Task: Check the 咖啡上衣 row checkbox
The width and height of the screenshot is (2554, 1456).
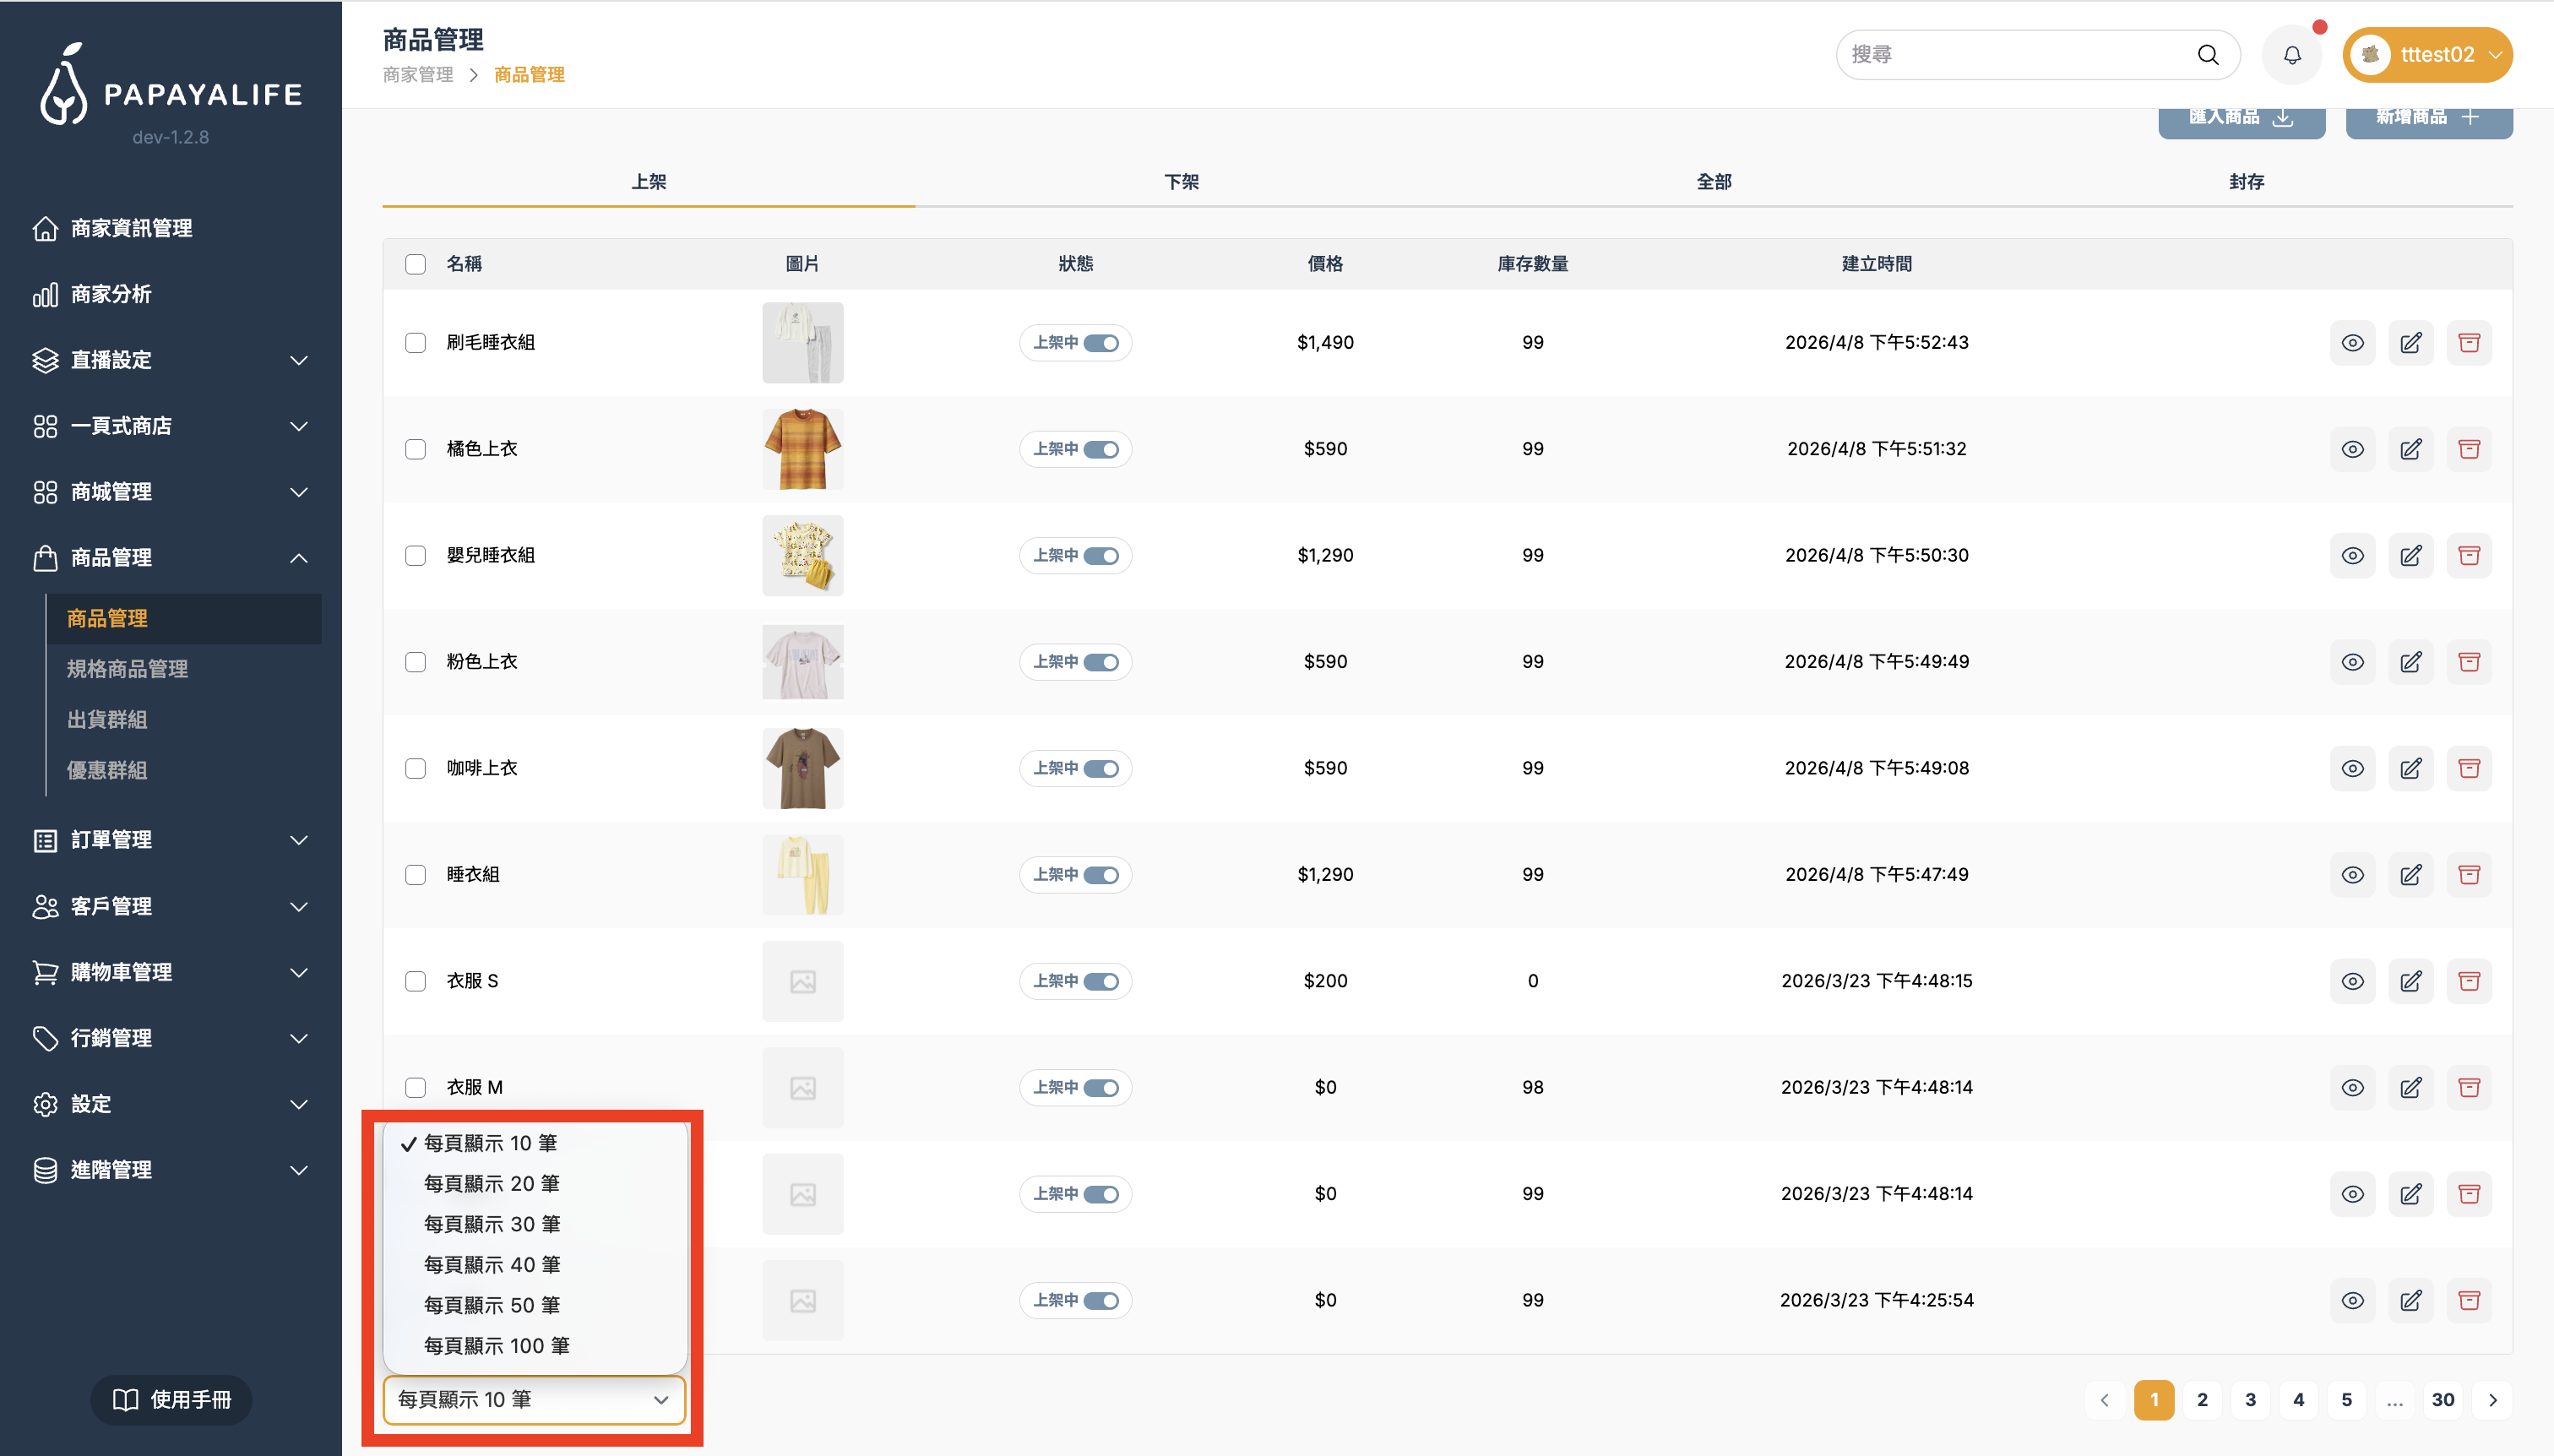Action: pos(415,768)
